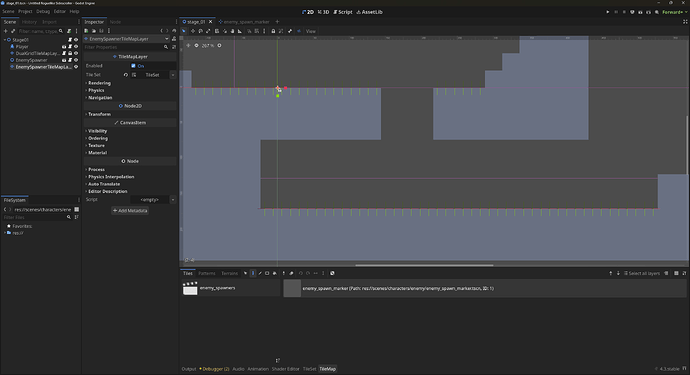690x375 pixels.
Task: Create a new resource in Inspector
Action: 86,31
